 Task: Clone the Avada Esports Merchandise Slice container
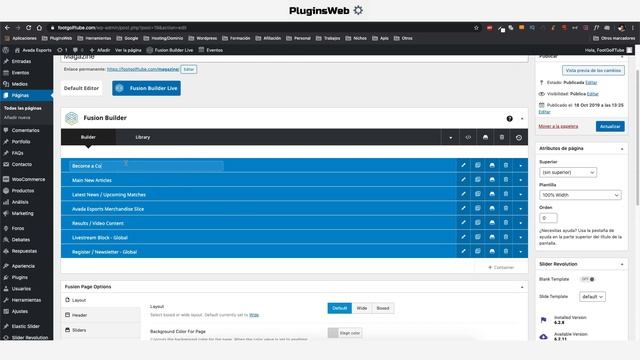pos(478,208)
